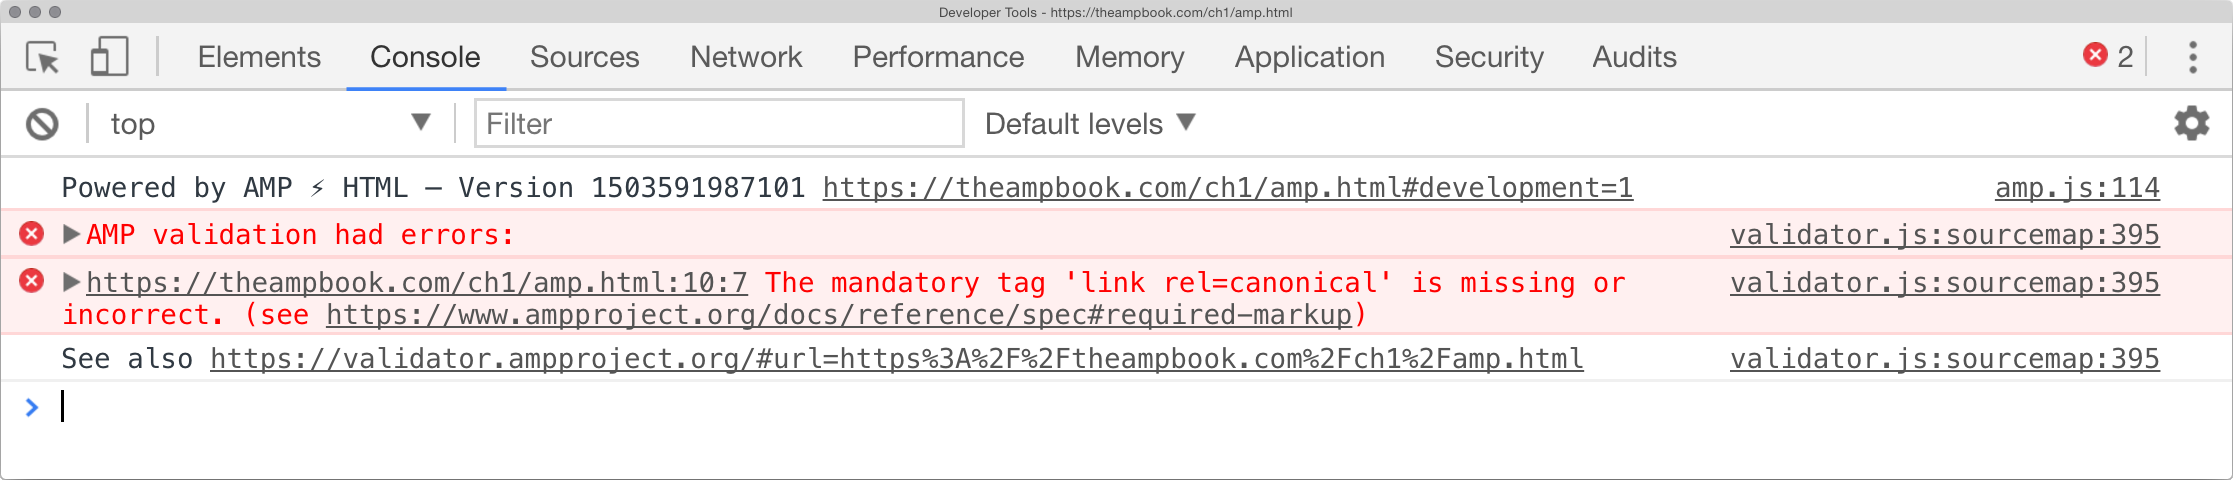The width and height of the screenshot is (2233, 480).
Task: Toggle the device toolbar icon
Action: coord(109,57)
